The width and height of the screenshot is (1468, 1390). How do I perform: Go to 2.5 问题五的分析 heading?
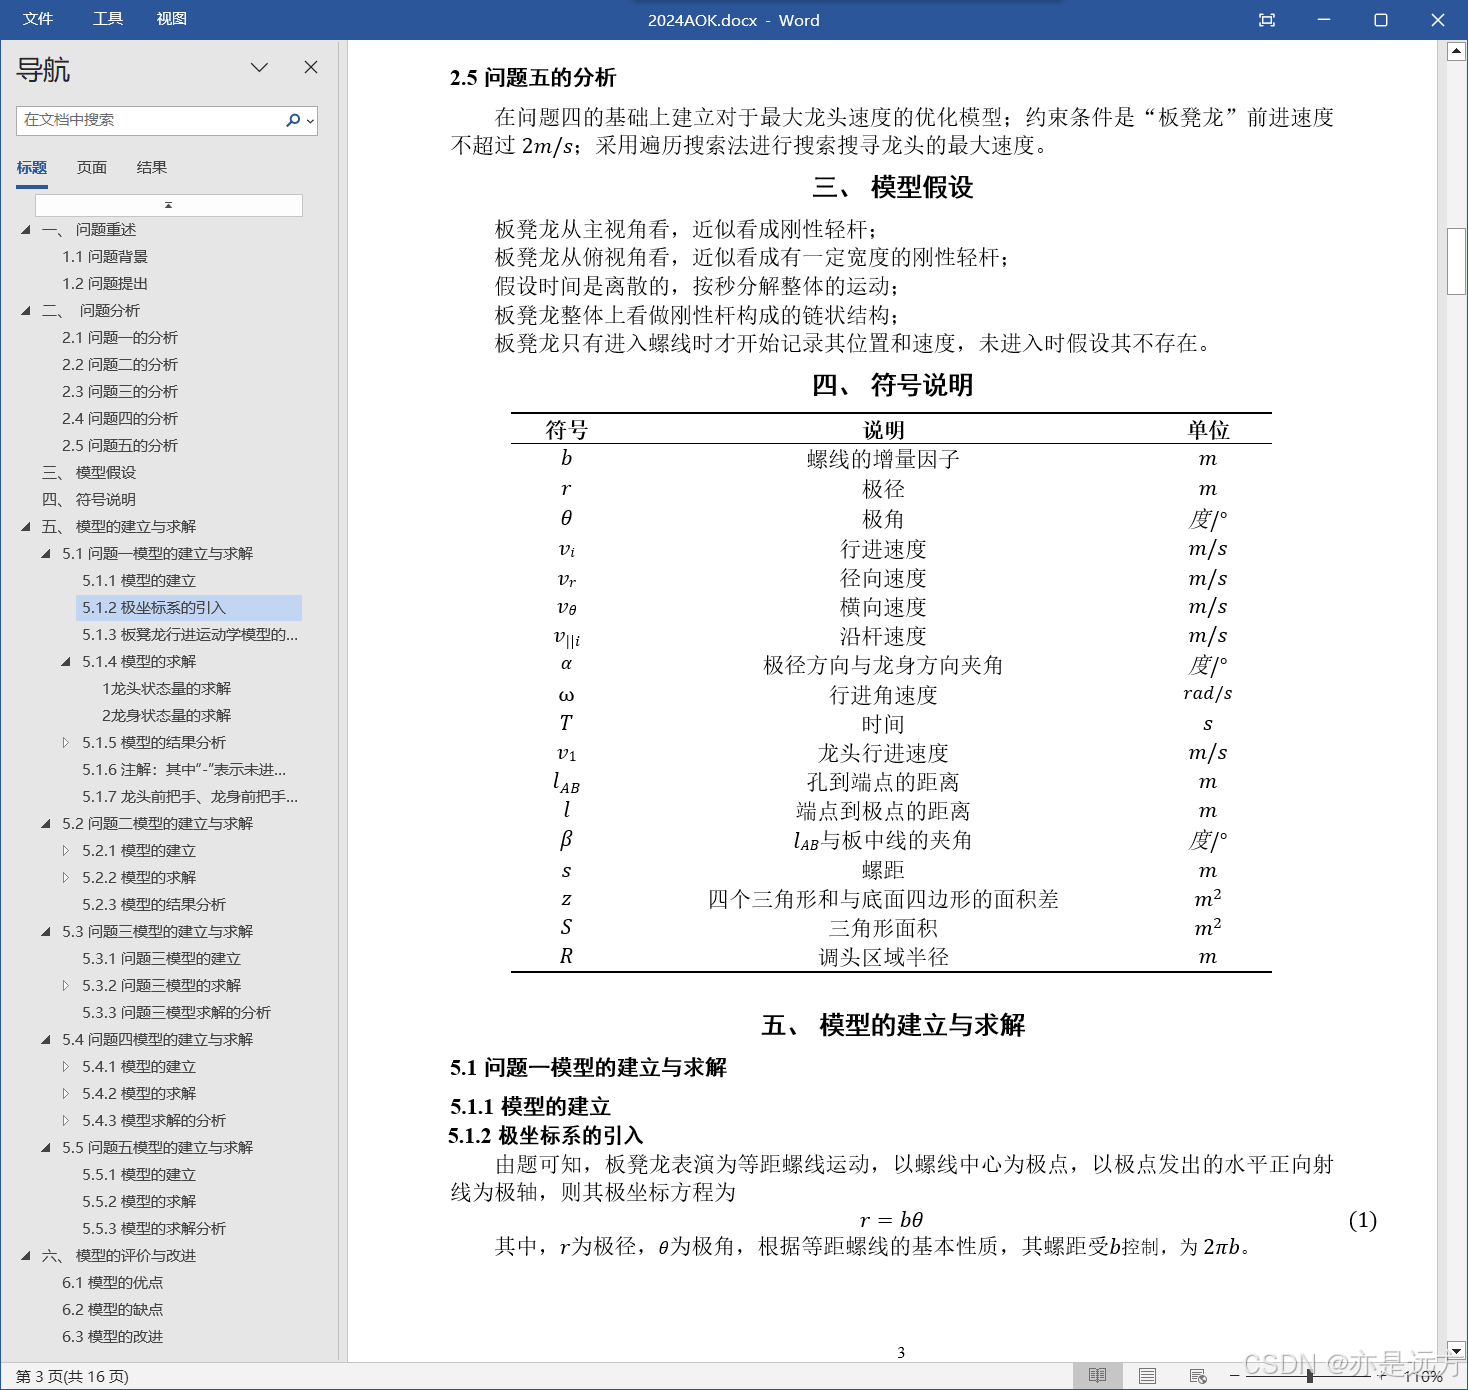click(120, 446)
